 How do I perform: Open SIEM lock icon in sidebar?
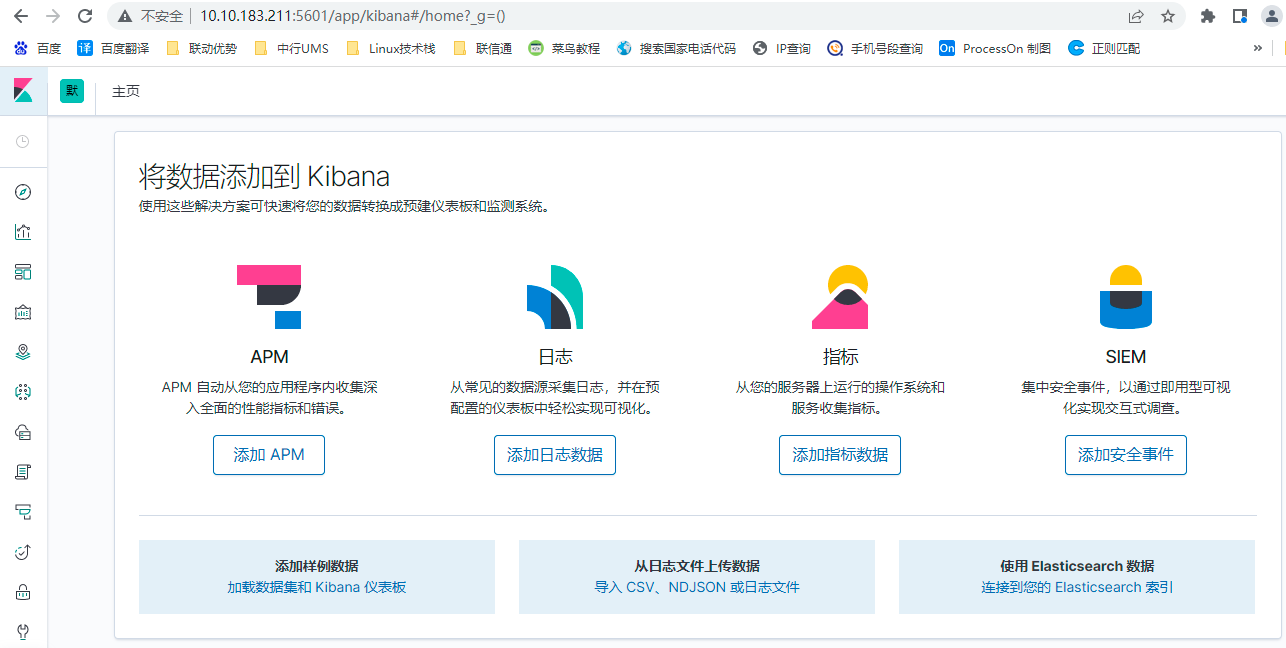click(x=23, y=592)
